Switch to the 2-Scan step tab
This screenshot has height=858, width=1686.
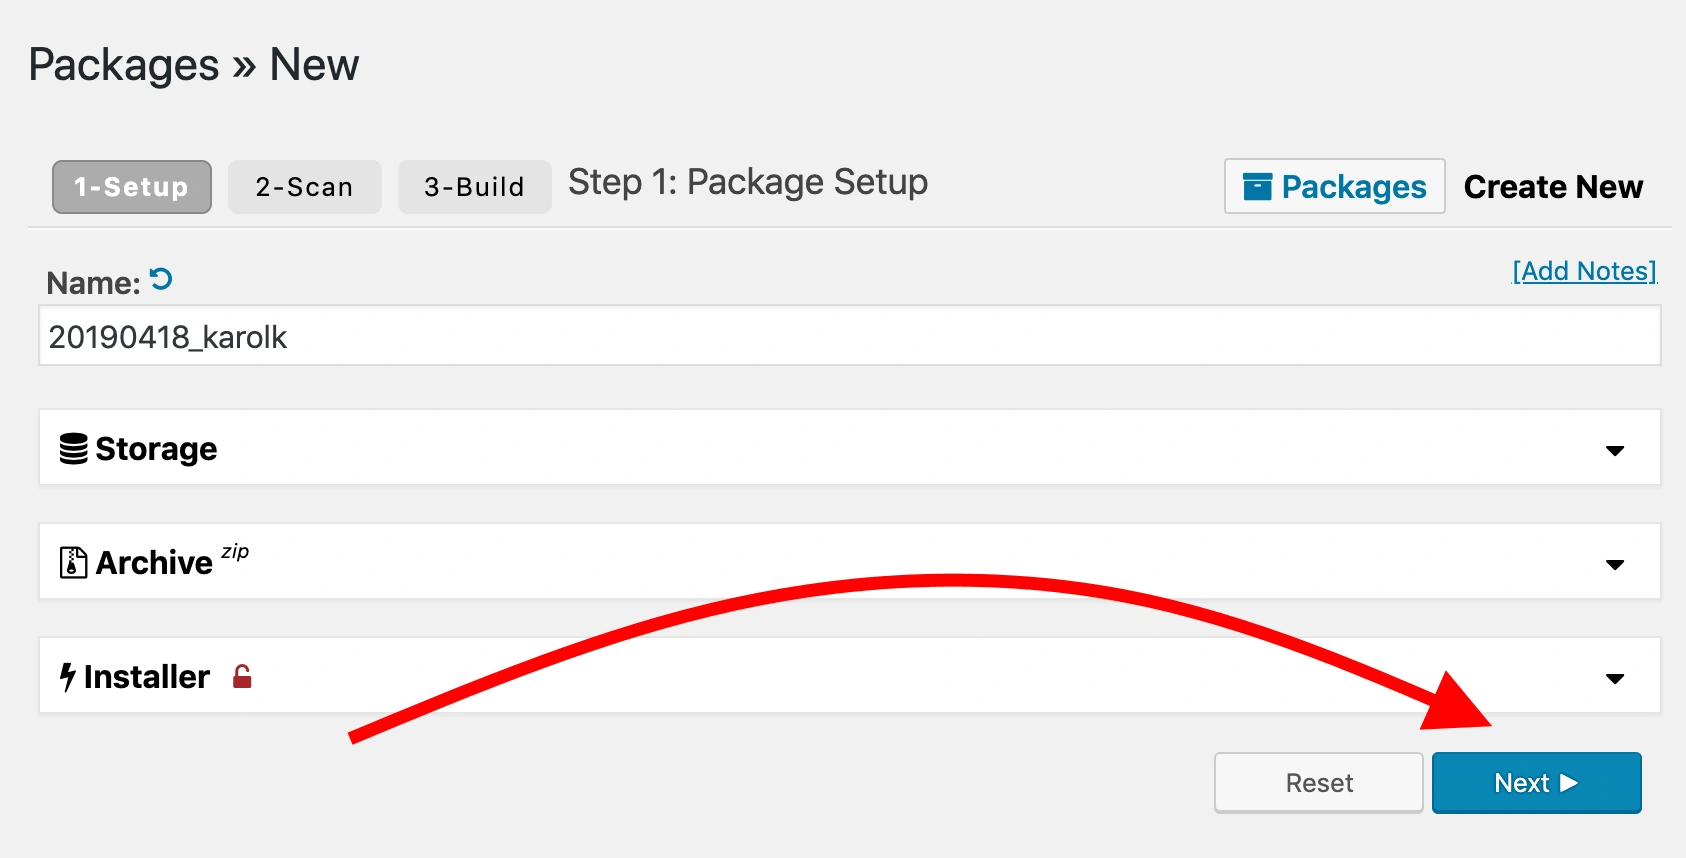click(x=304, y=187)
